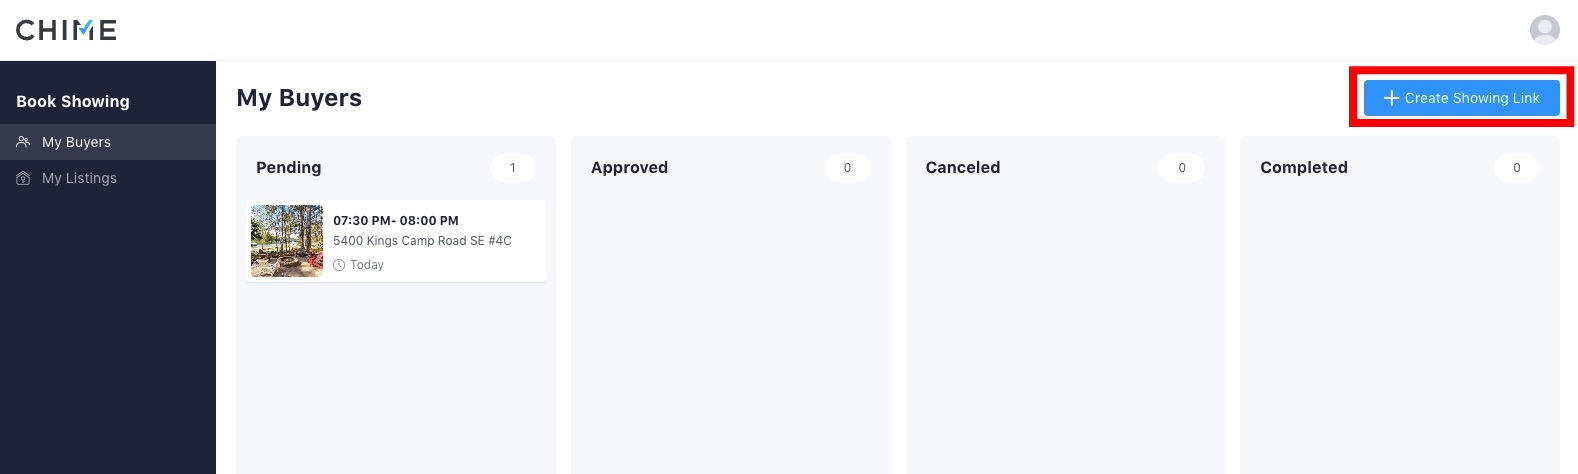This screenshot has width=1578, height=474.
Task: Click the Completed column header
Action: coord(1304,168)
